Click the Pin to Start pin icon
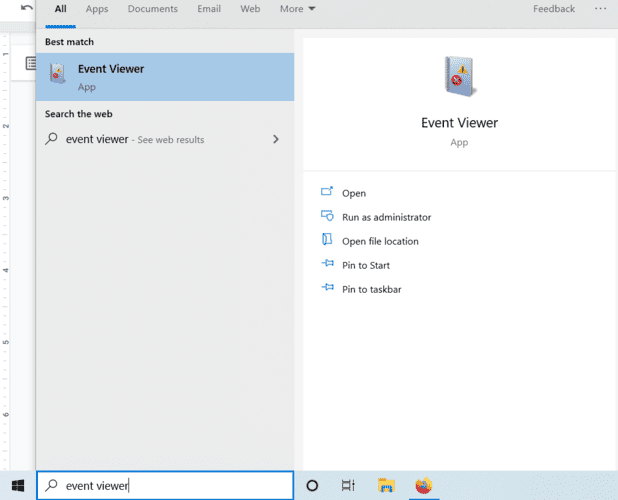The image size is (618, 500). click(x=327, y=263)
